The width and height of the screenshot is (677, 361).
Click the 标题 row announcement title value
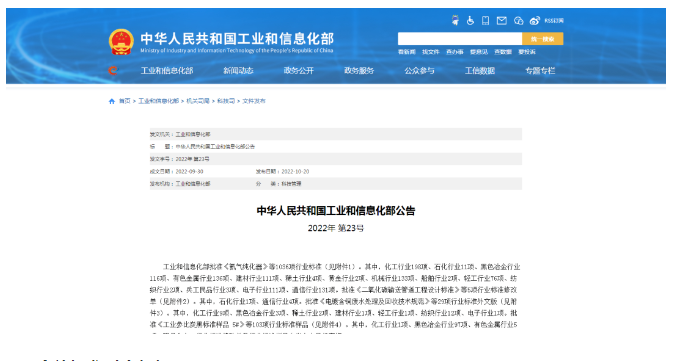[x=215, y=147]
